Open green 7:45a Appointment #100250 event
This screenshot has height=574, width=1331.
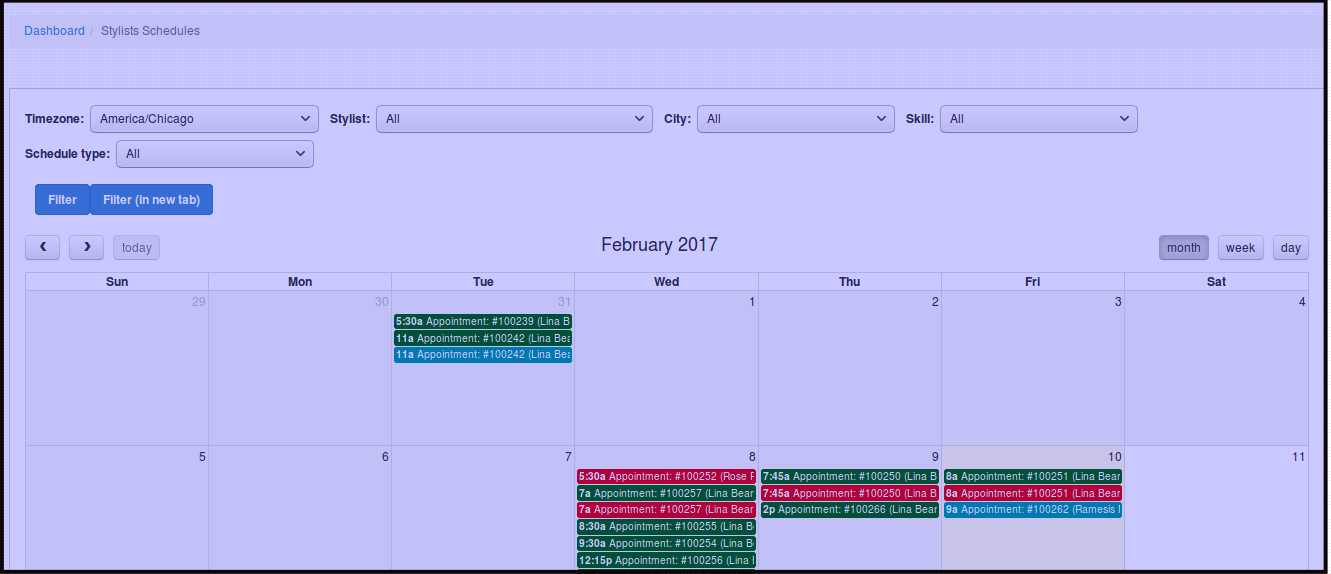850,477
